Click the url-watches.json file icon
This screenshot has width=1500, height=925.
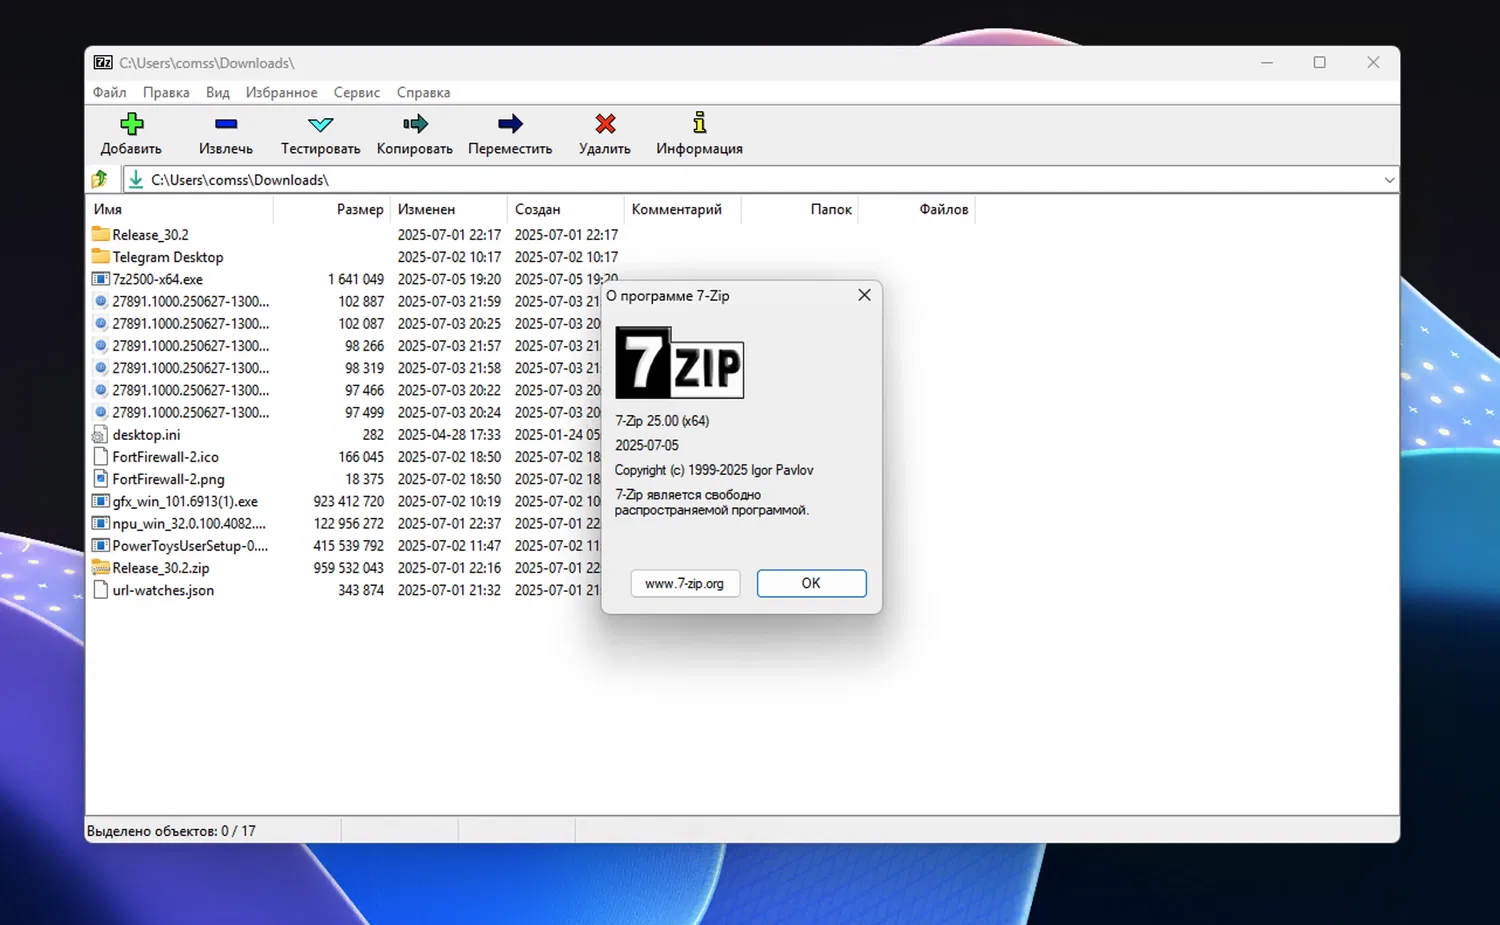tap(100, 590)
